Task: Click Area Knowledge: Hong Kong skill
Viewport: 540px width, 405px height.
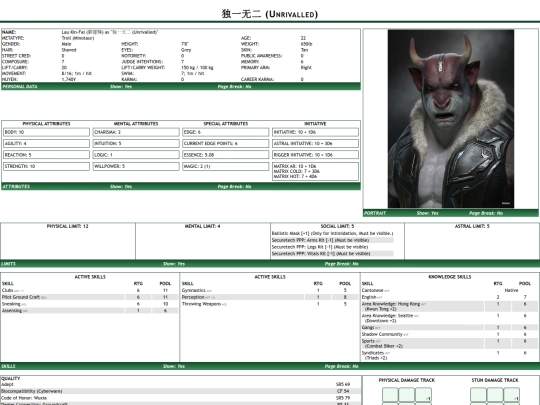Action: click(x=449, y=306)
